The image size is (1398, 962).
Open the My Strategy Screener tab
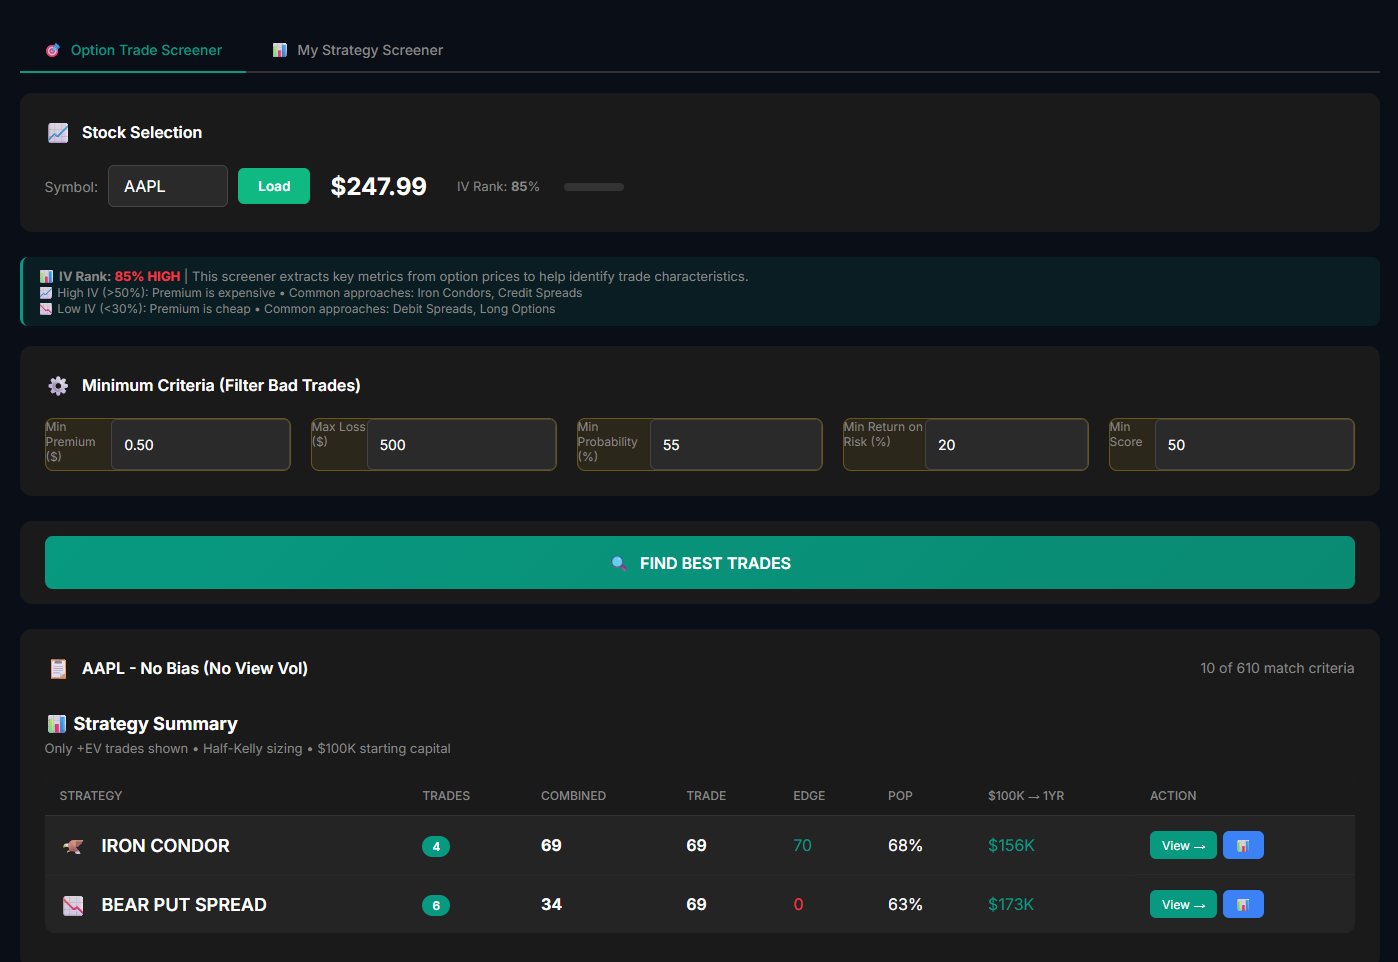(x=358, y=50)
